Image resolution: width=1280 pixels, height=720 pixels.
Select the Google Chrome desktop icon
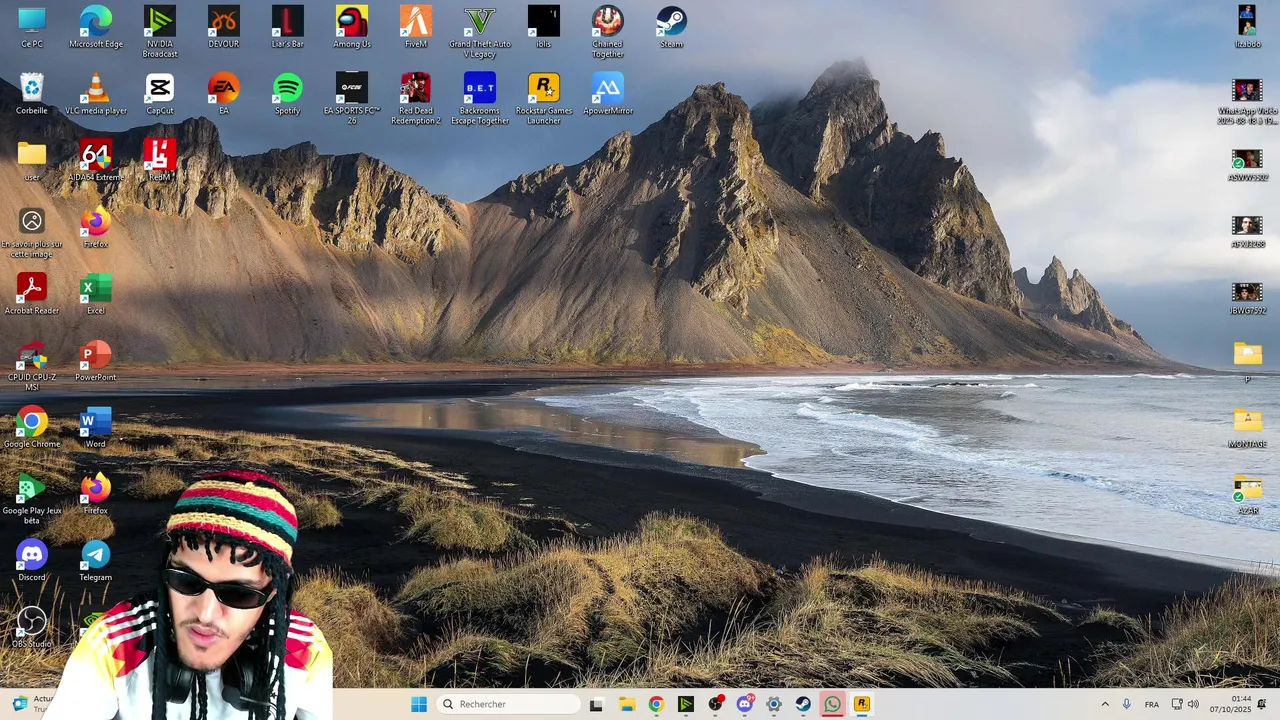pyautogui.click(x=32, y=428)
